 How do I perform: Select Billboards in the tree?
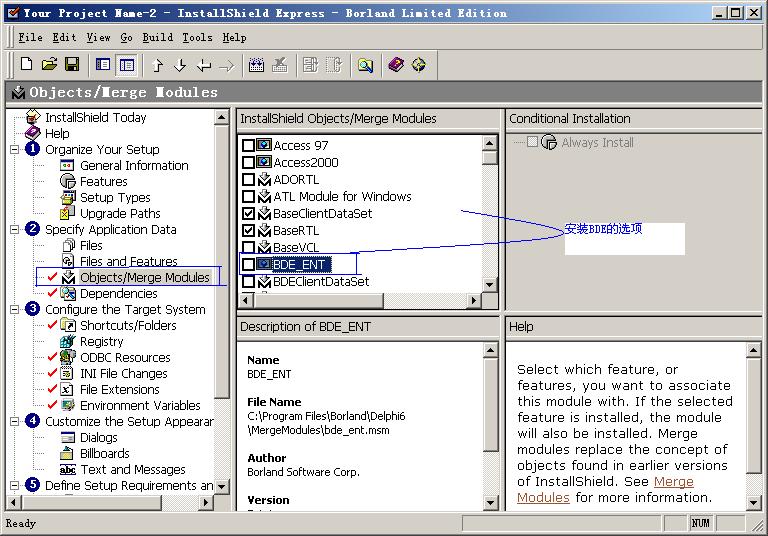(x=104, y=454)
